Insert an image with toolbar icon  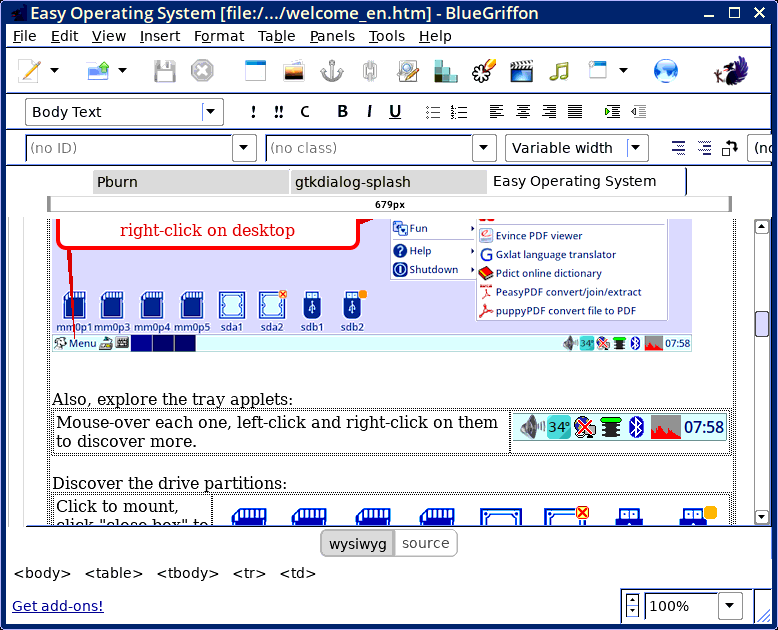[x=294, y=71]
